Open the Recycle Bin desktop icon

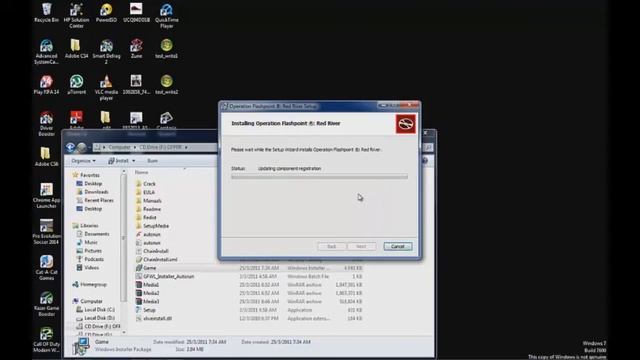47,13
